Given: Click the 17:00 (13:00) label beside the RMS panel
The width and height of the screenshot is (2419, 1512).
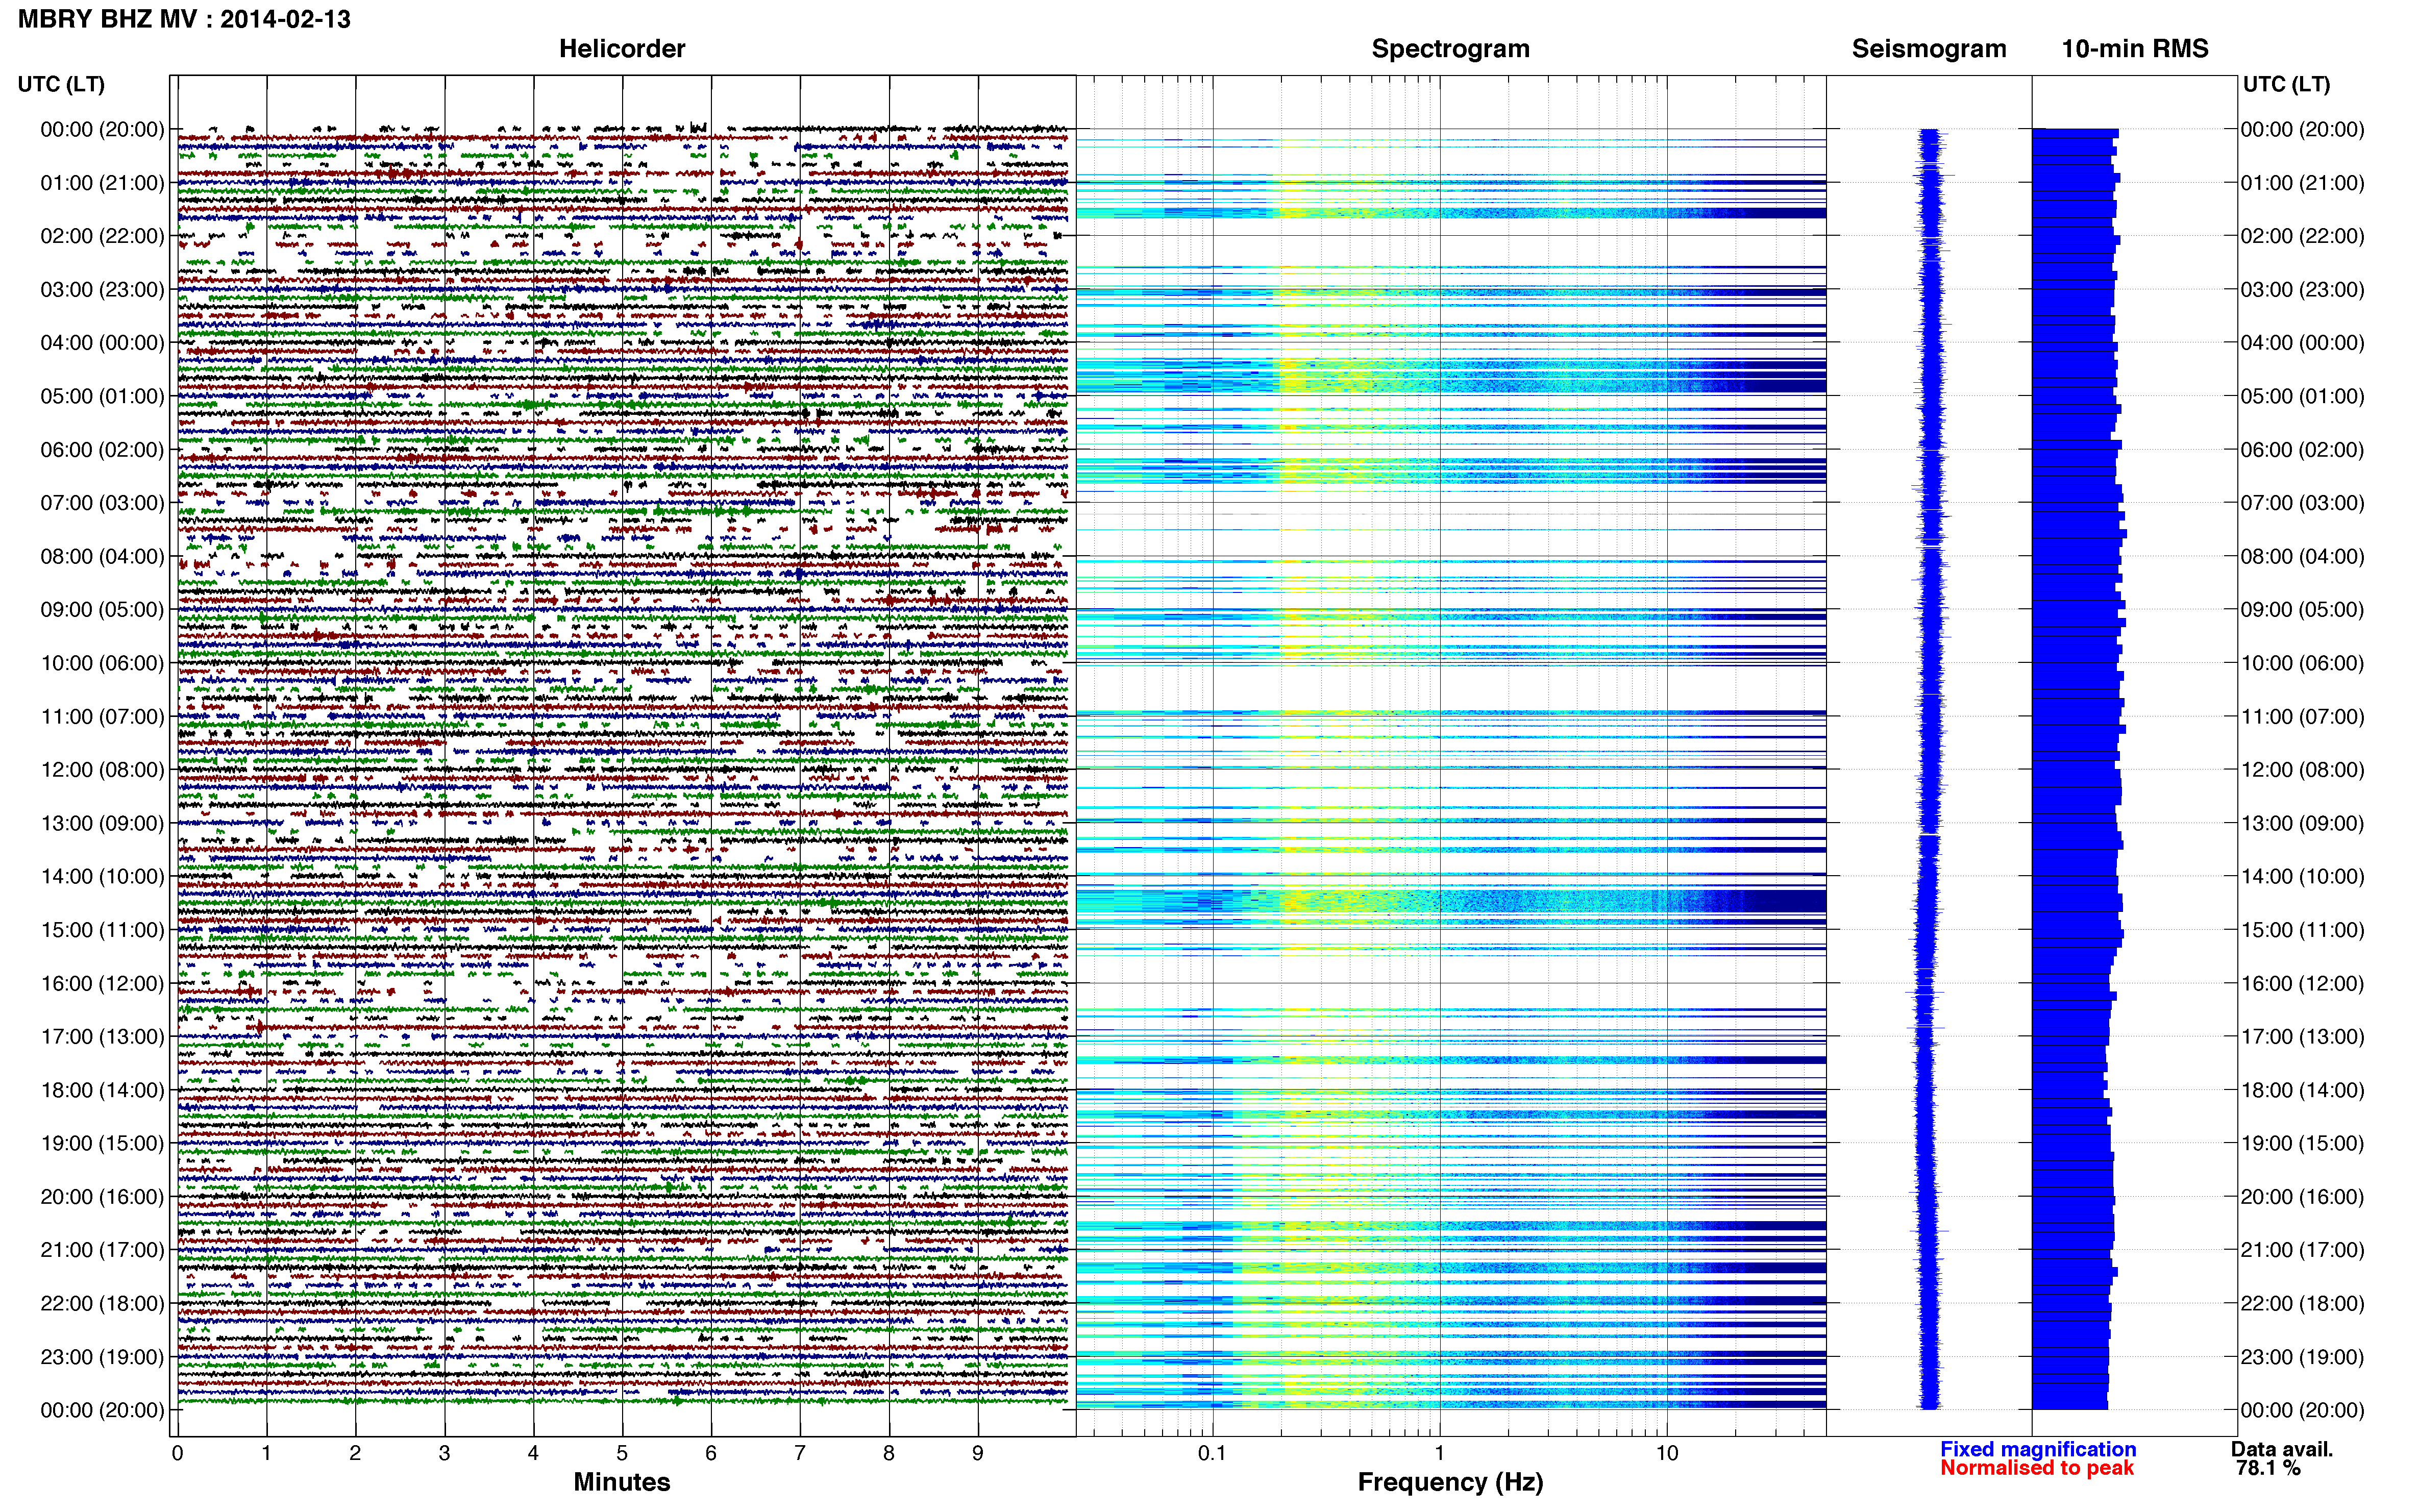Looking at the screenshot, I should click(x=2302, y=1037).
